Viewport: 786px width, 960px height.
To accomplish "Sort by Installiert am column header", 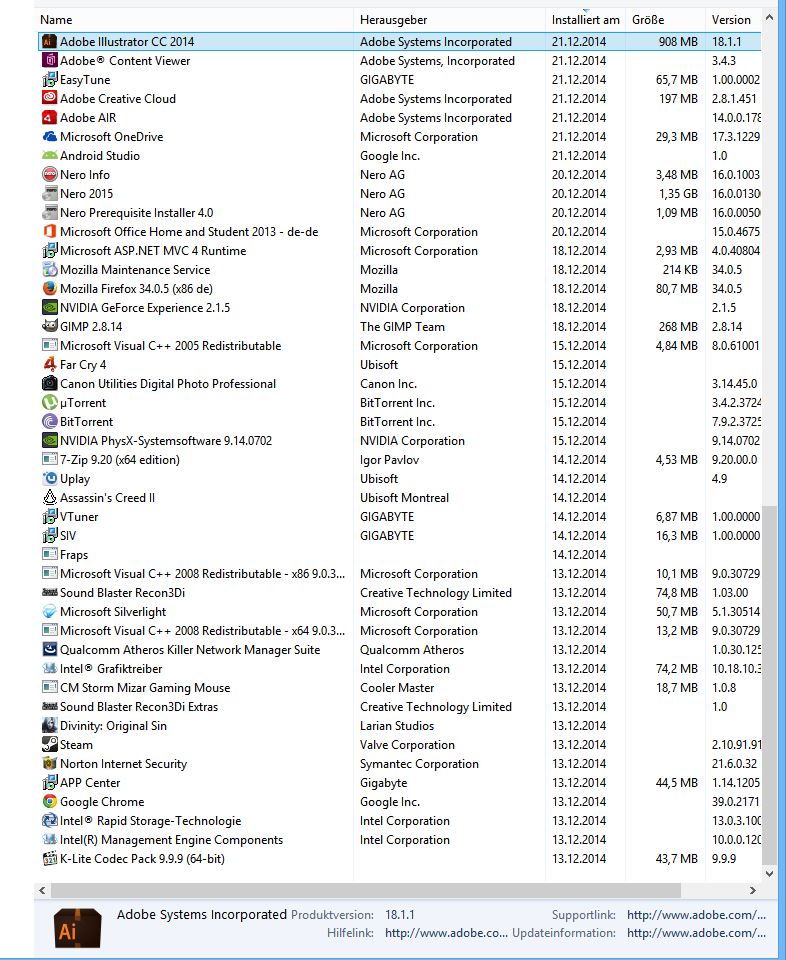I will [585, 20].
